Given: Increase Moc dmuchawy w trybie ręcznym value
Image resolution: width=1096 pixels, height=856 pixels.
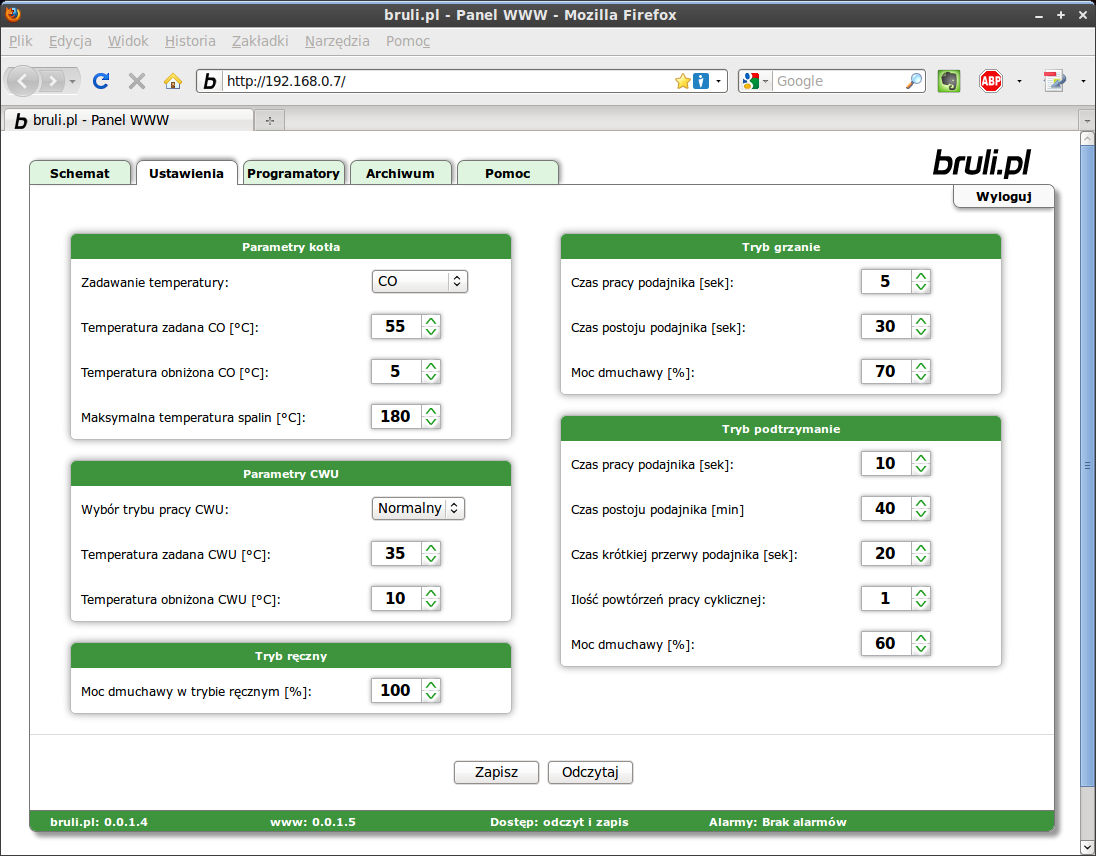Looking at the screenshot, I should pyautogui.click(x=431, y=684).
